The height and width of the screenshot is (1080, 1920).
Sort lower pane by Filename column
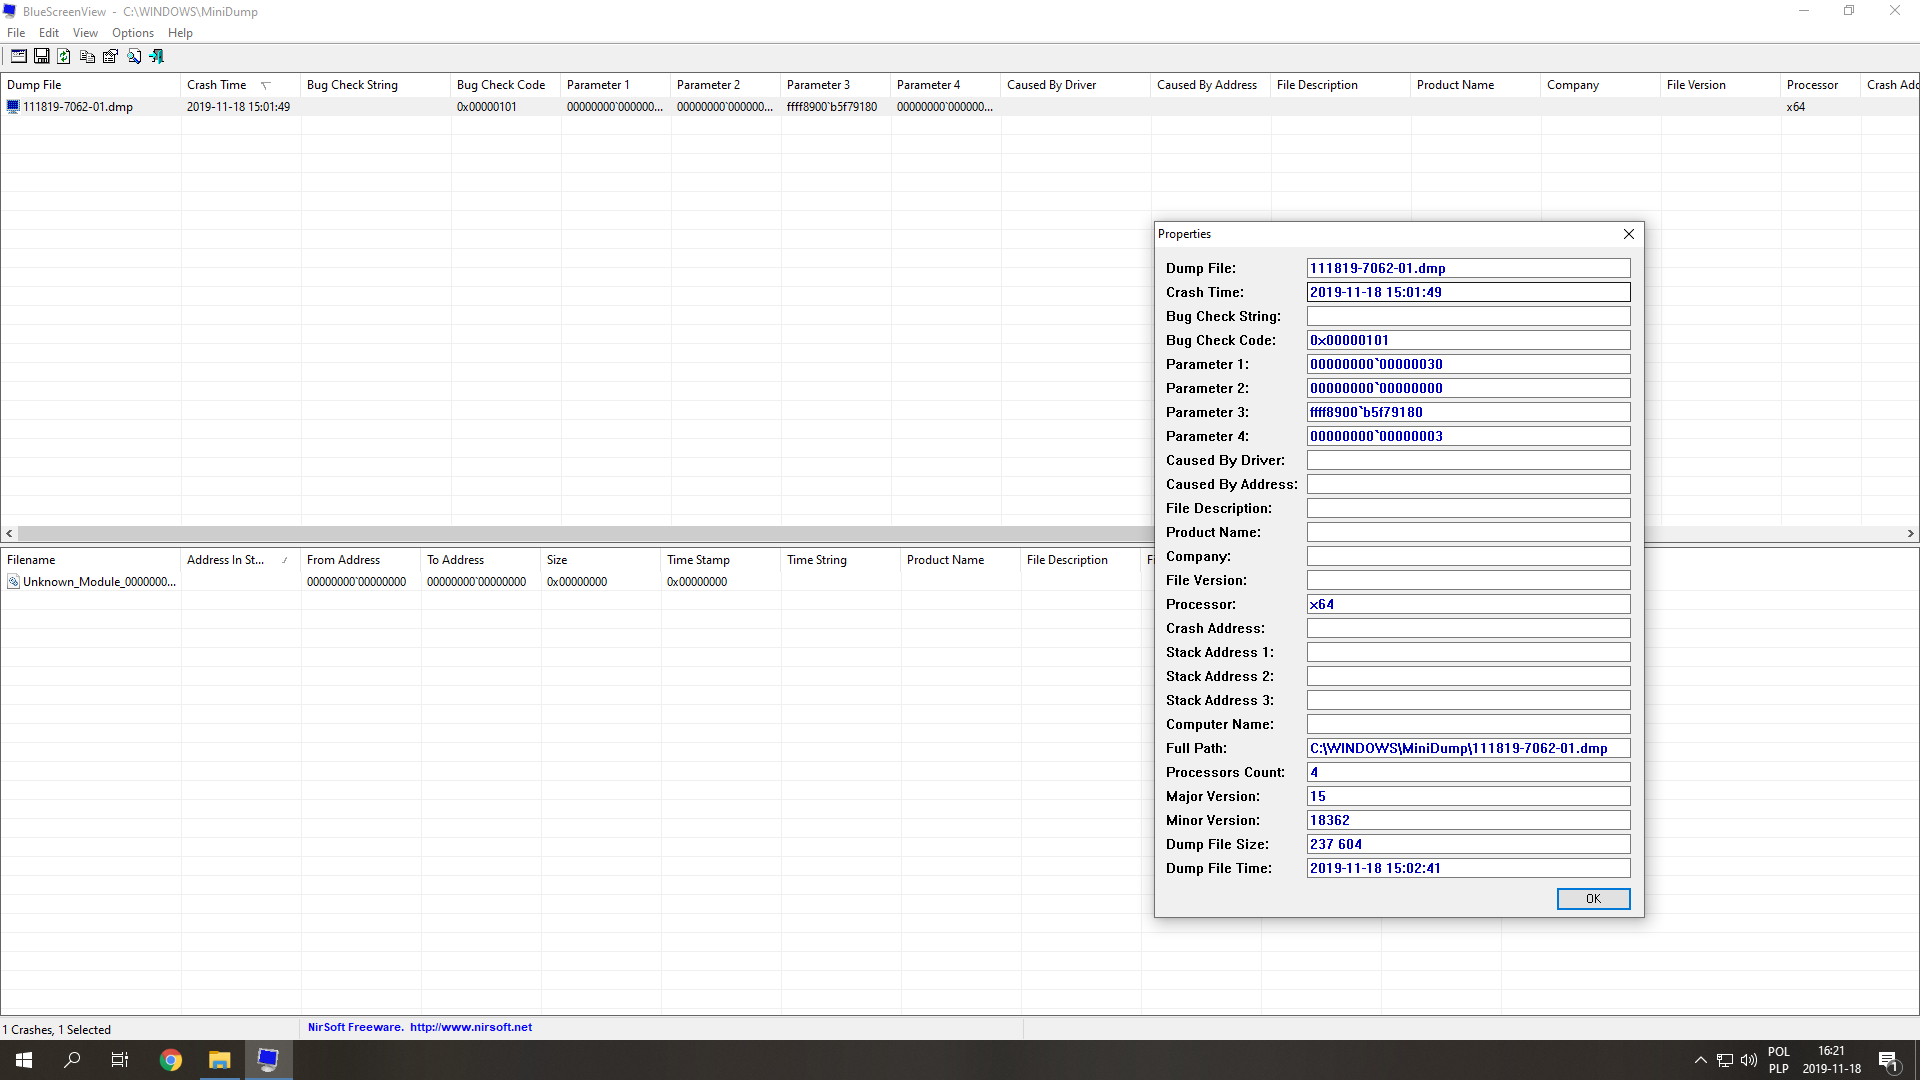pos(90,560)
